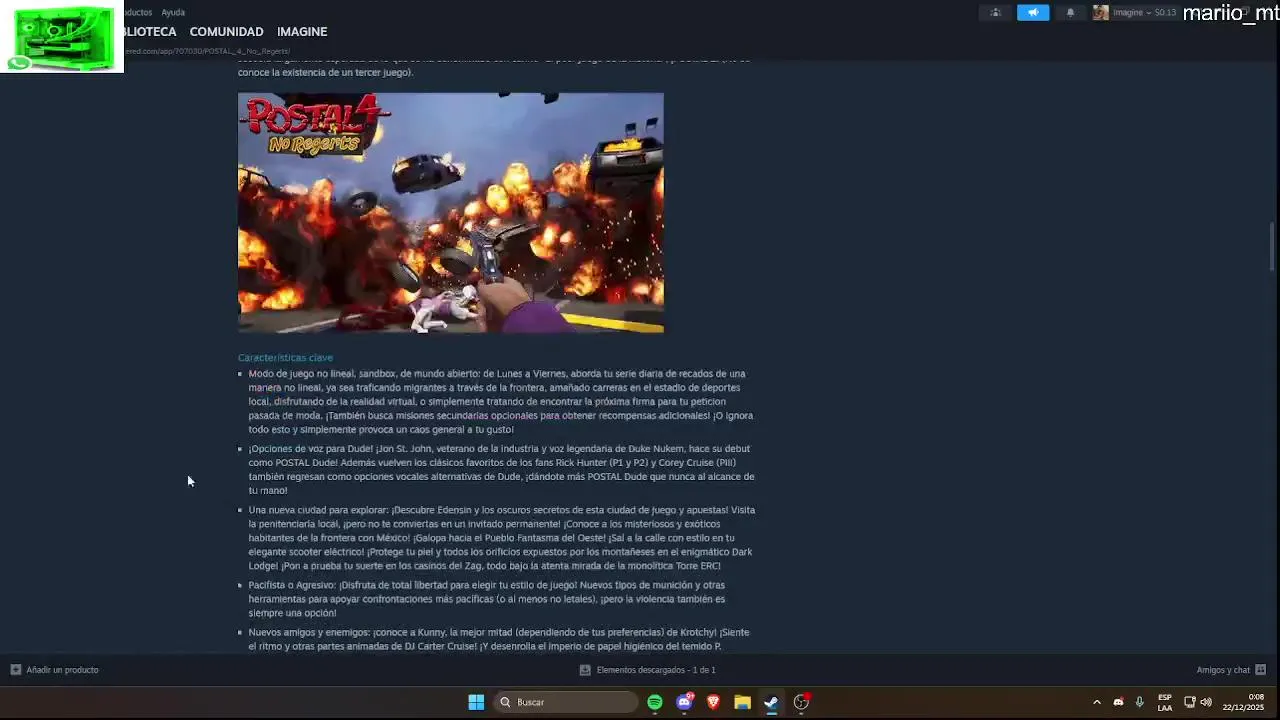Click the volume speaker tray icon
The height and width of the screenshot is (720, 1280).
1206,702
